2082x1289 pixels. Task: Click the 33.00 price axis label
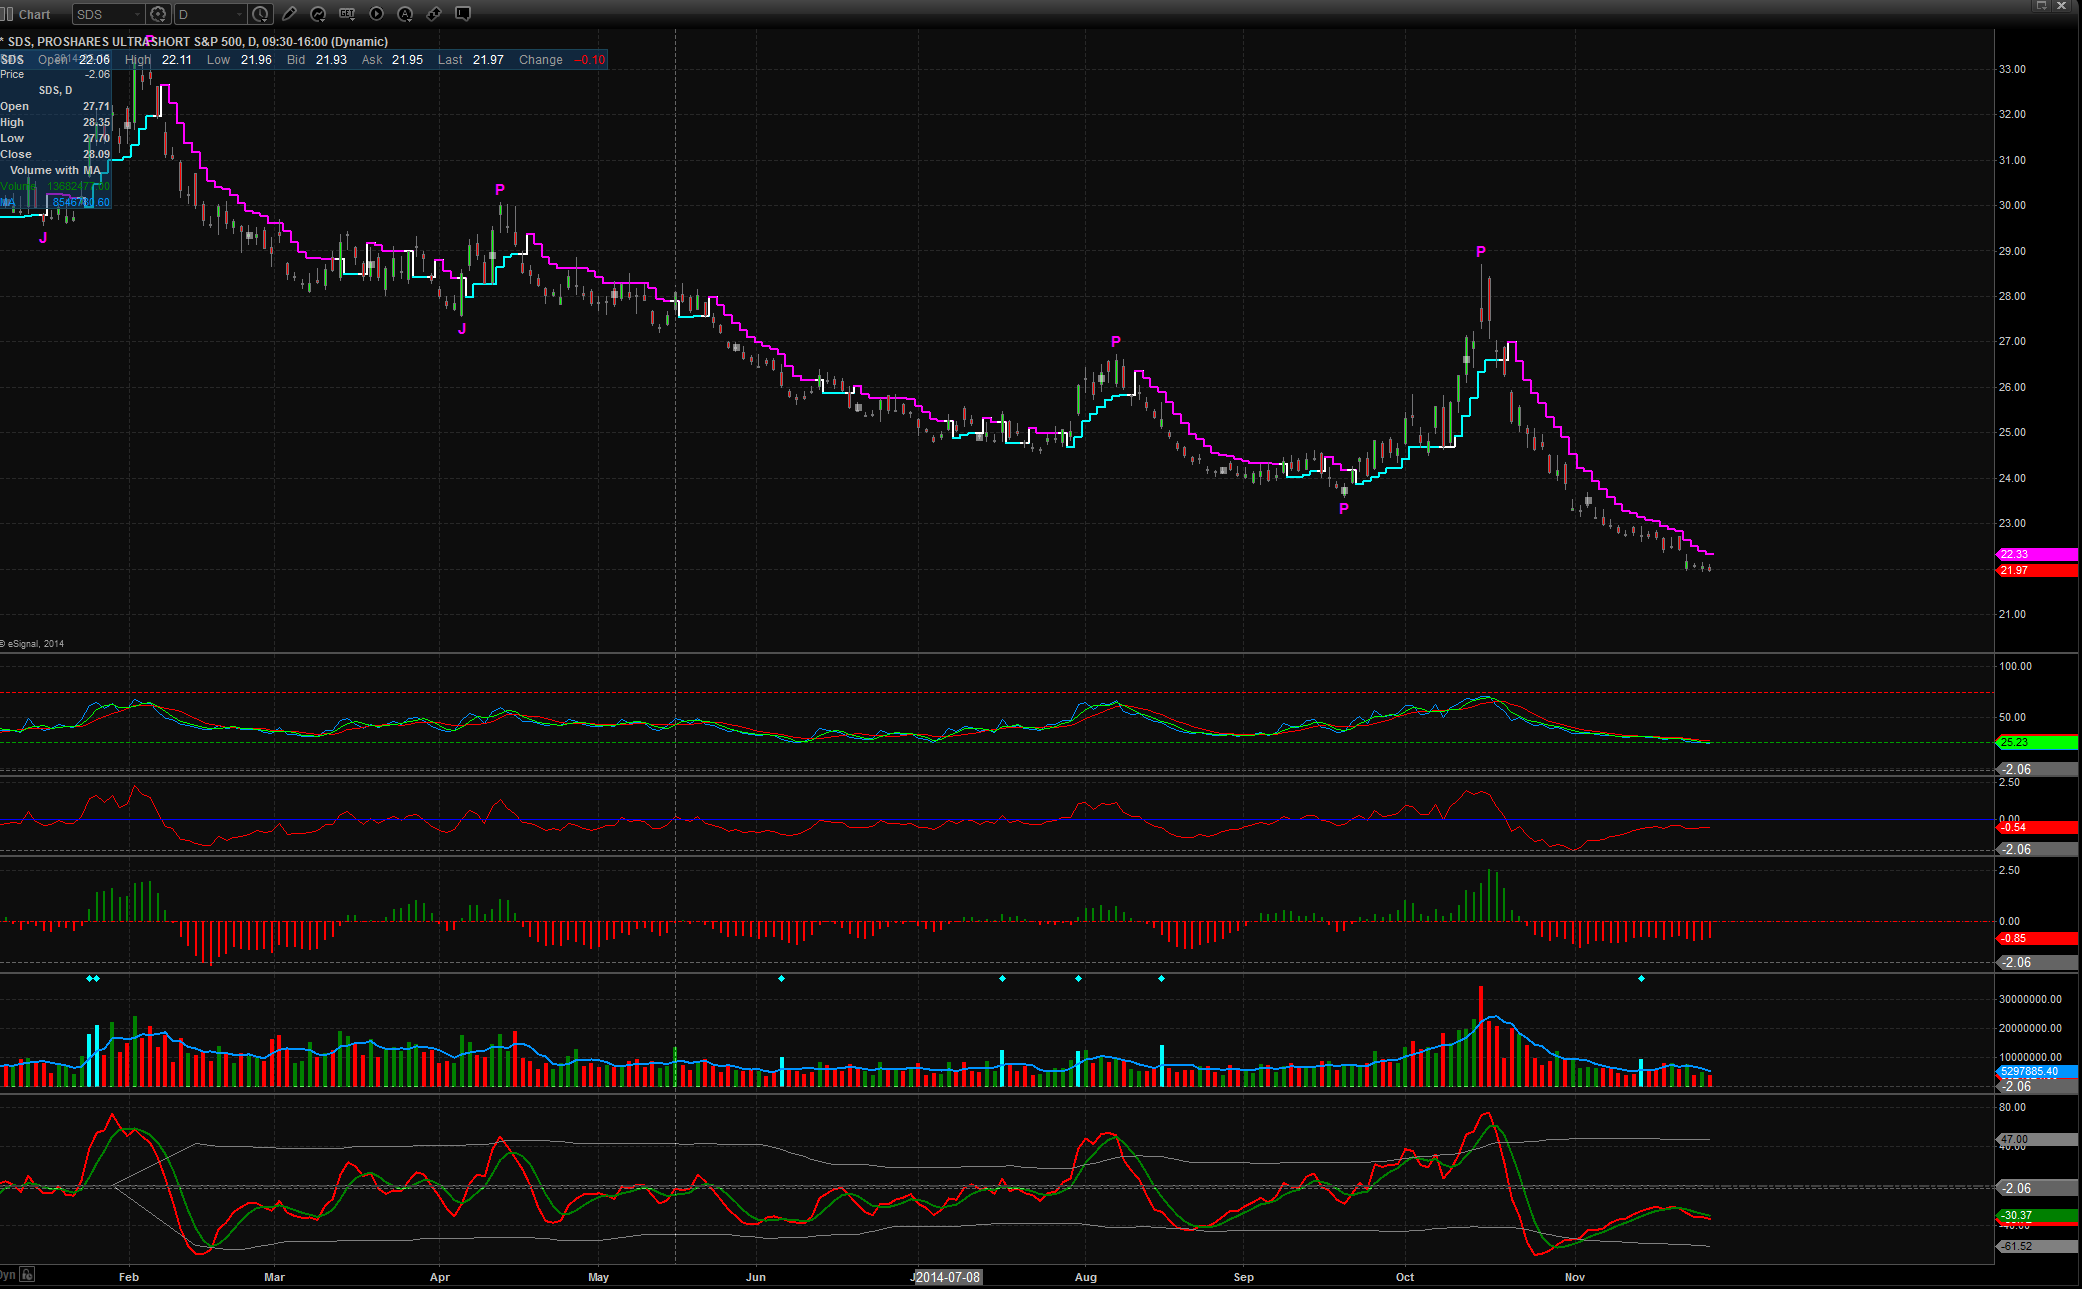2012,69
